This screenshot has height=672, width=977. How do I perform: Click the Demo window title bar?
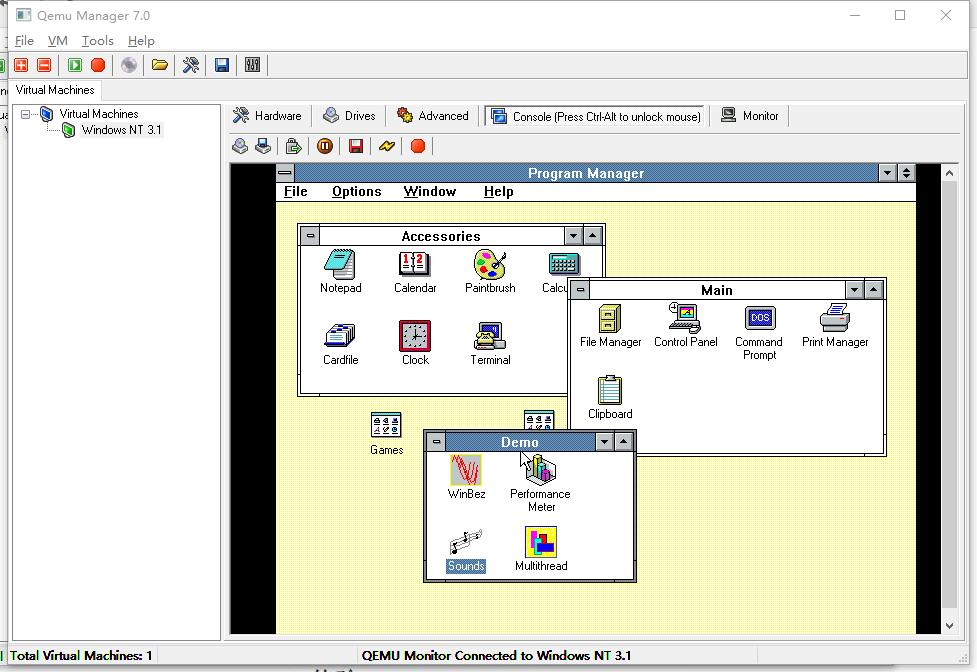pyautogui.click(x=520, y=442)
